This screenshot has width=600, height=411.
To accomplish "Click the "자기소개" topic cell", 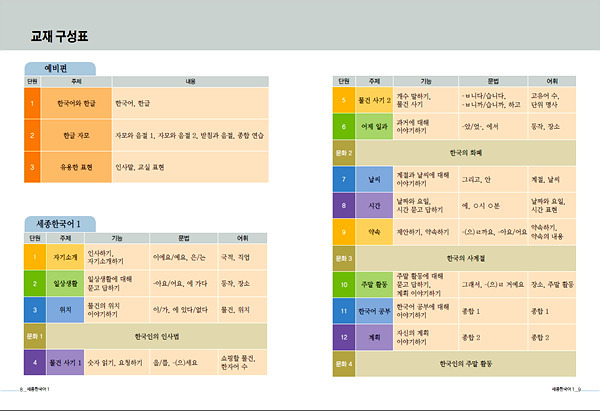I will click(65, 257).
